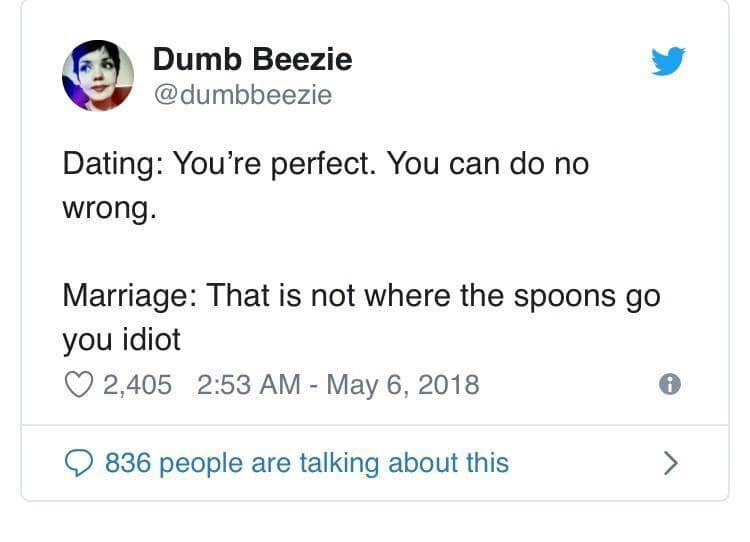Click the word "Marriage:" in the tweet
The height and width of the screenshot is (542, 750).
[129, 296]
